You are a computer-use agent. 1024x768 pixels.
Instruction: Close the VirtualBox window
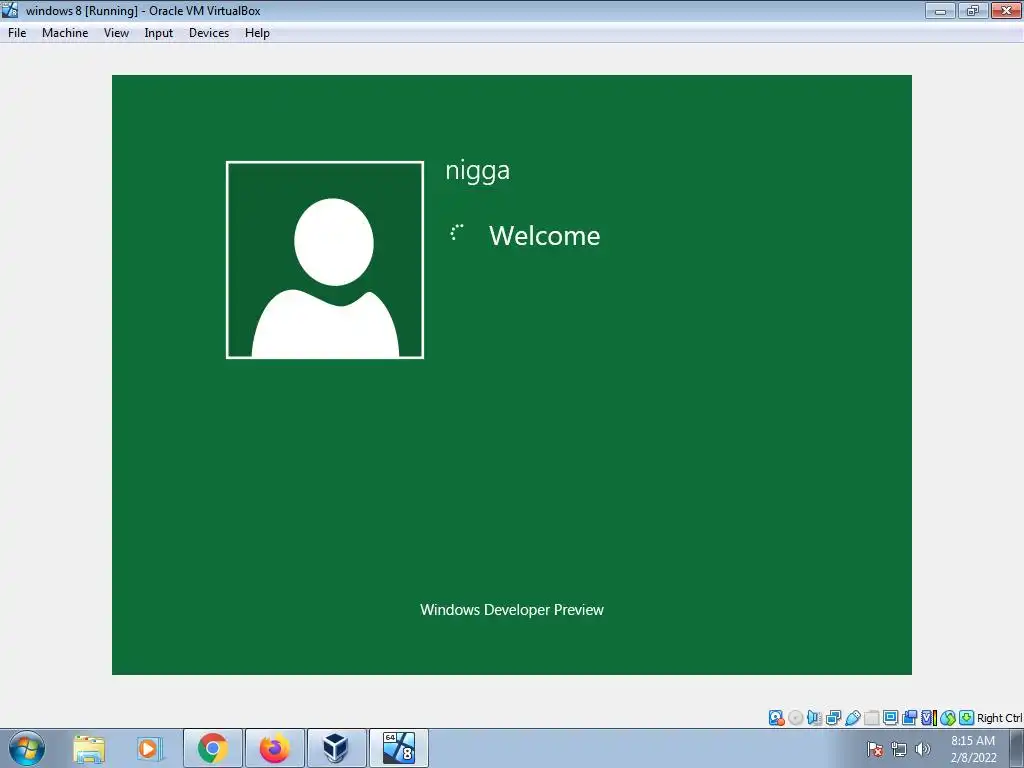1006,10
